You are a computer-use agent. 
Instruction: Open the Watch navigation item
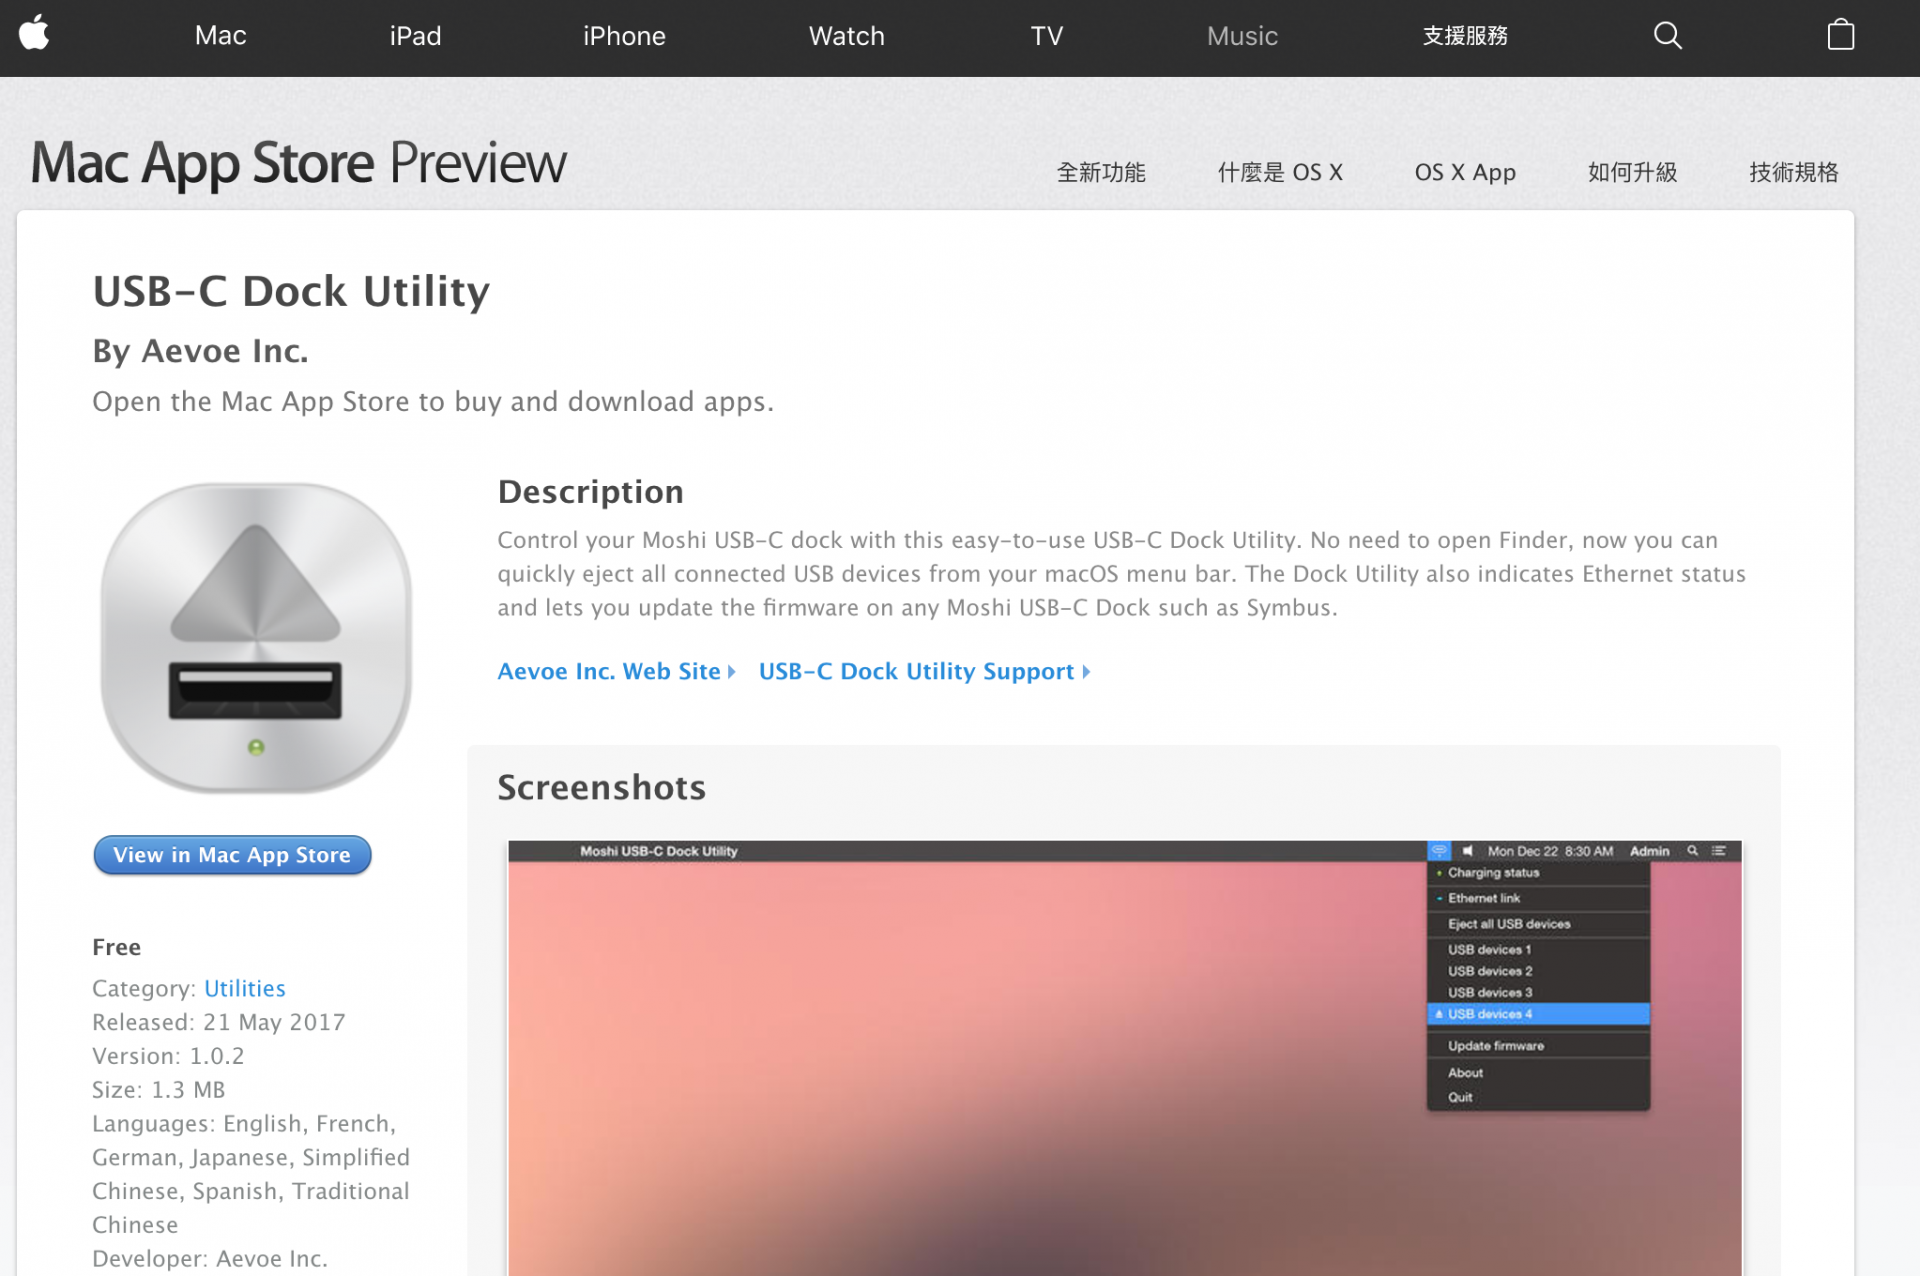pos(846,36)
